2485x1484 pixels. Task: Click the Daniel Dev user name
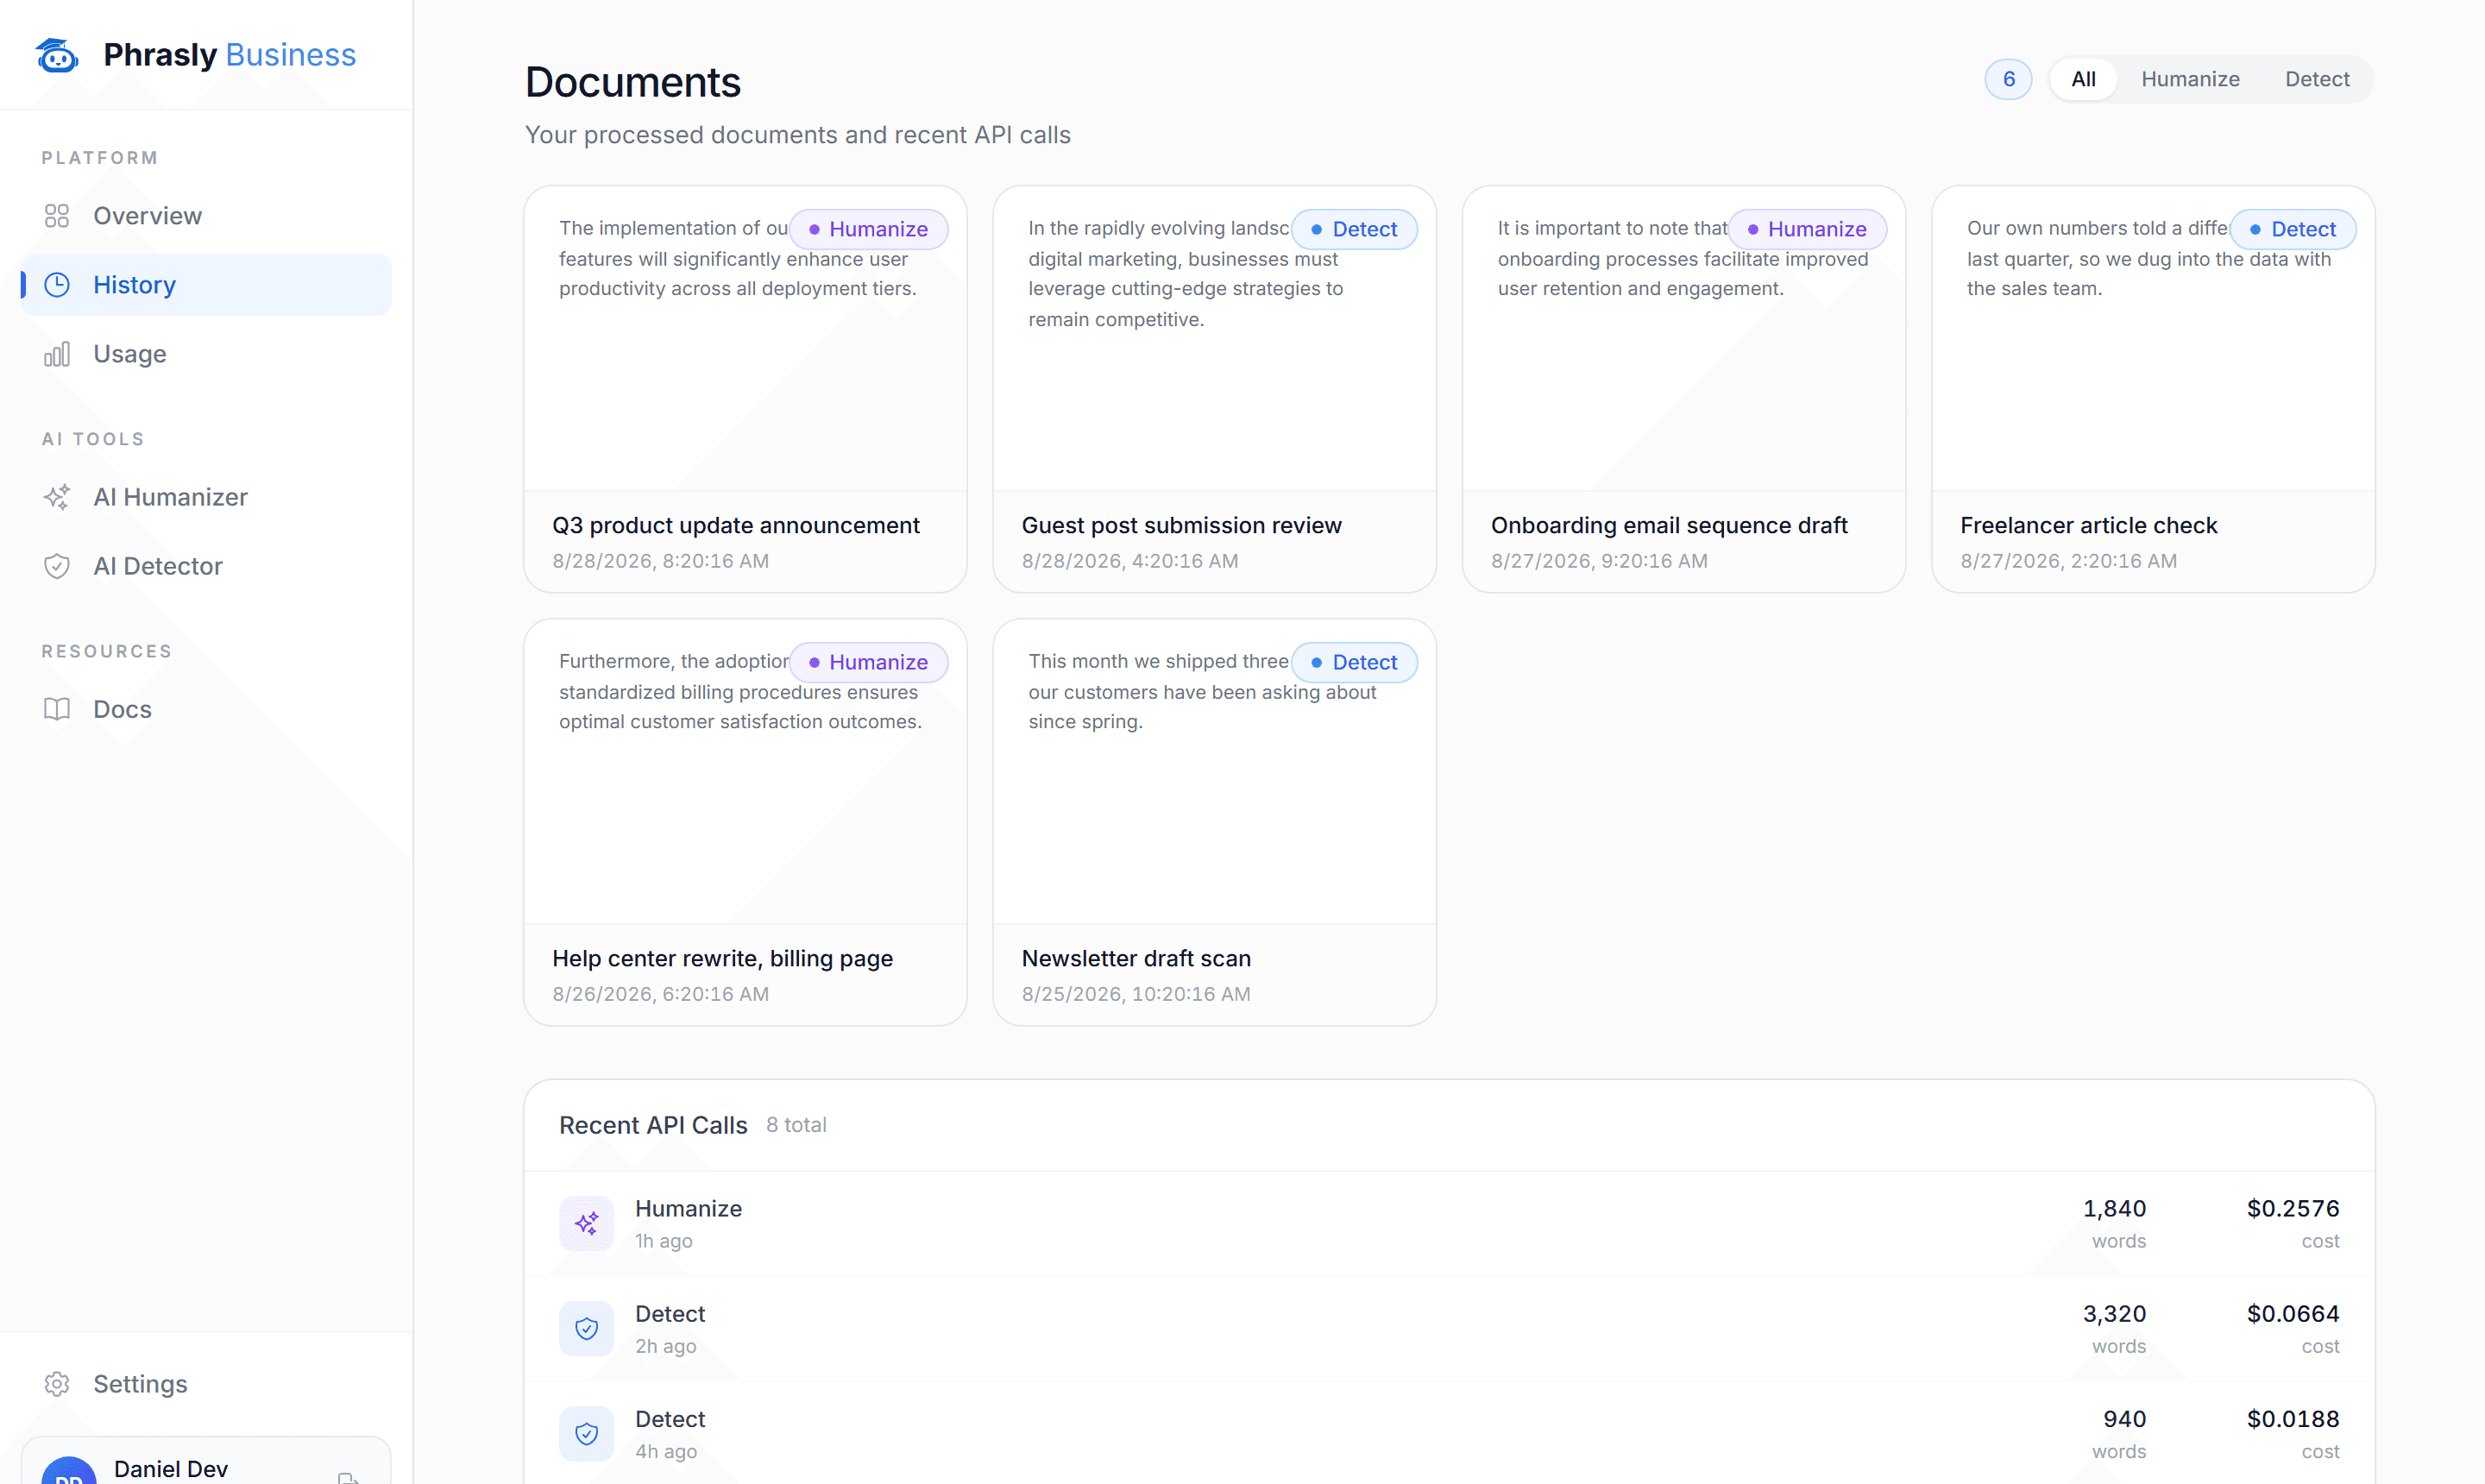[x=171, y=1469]
